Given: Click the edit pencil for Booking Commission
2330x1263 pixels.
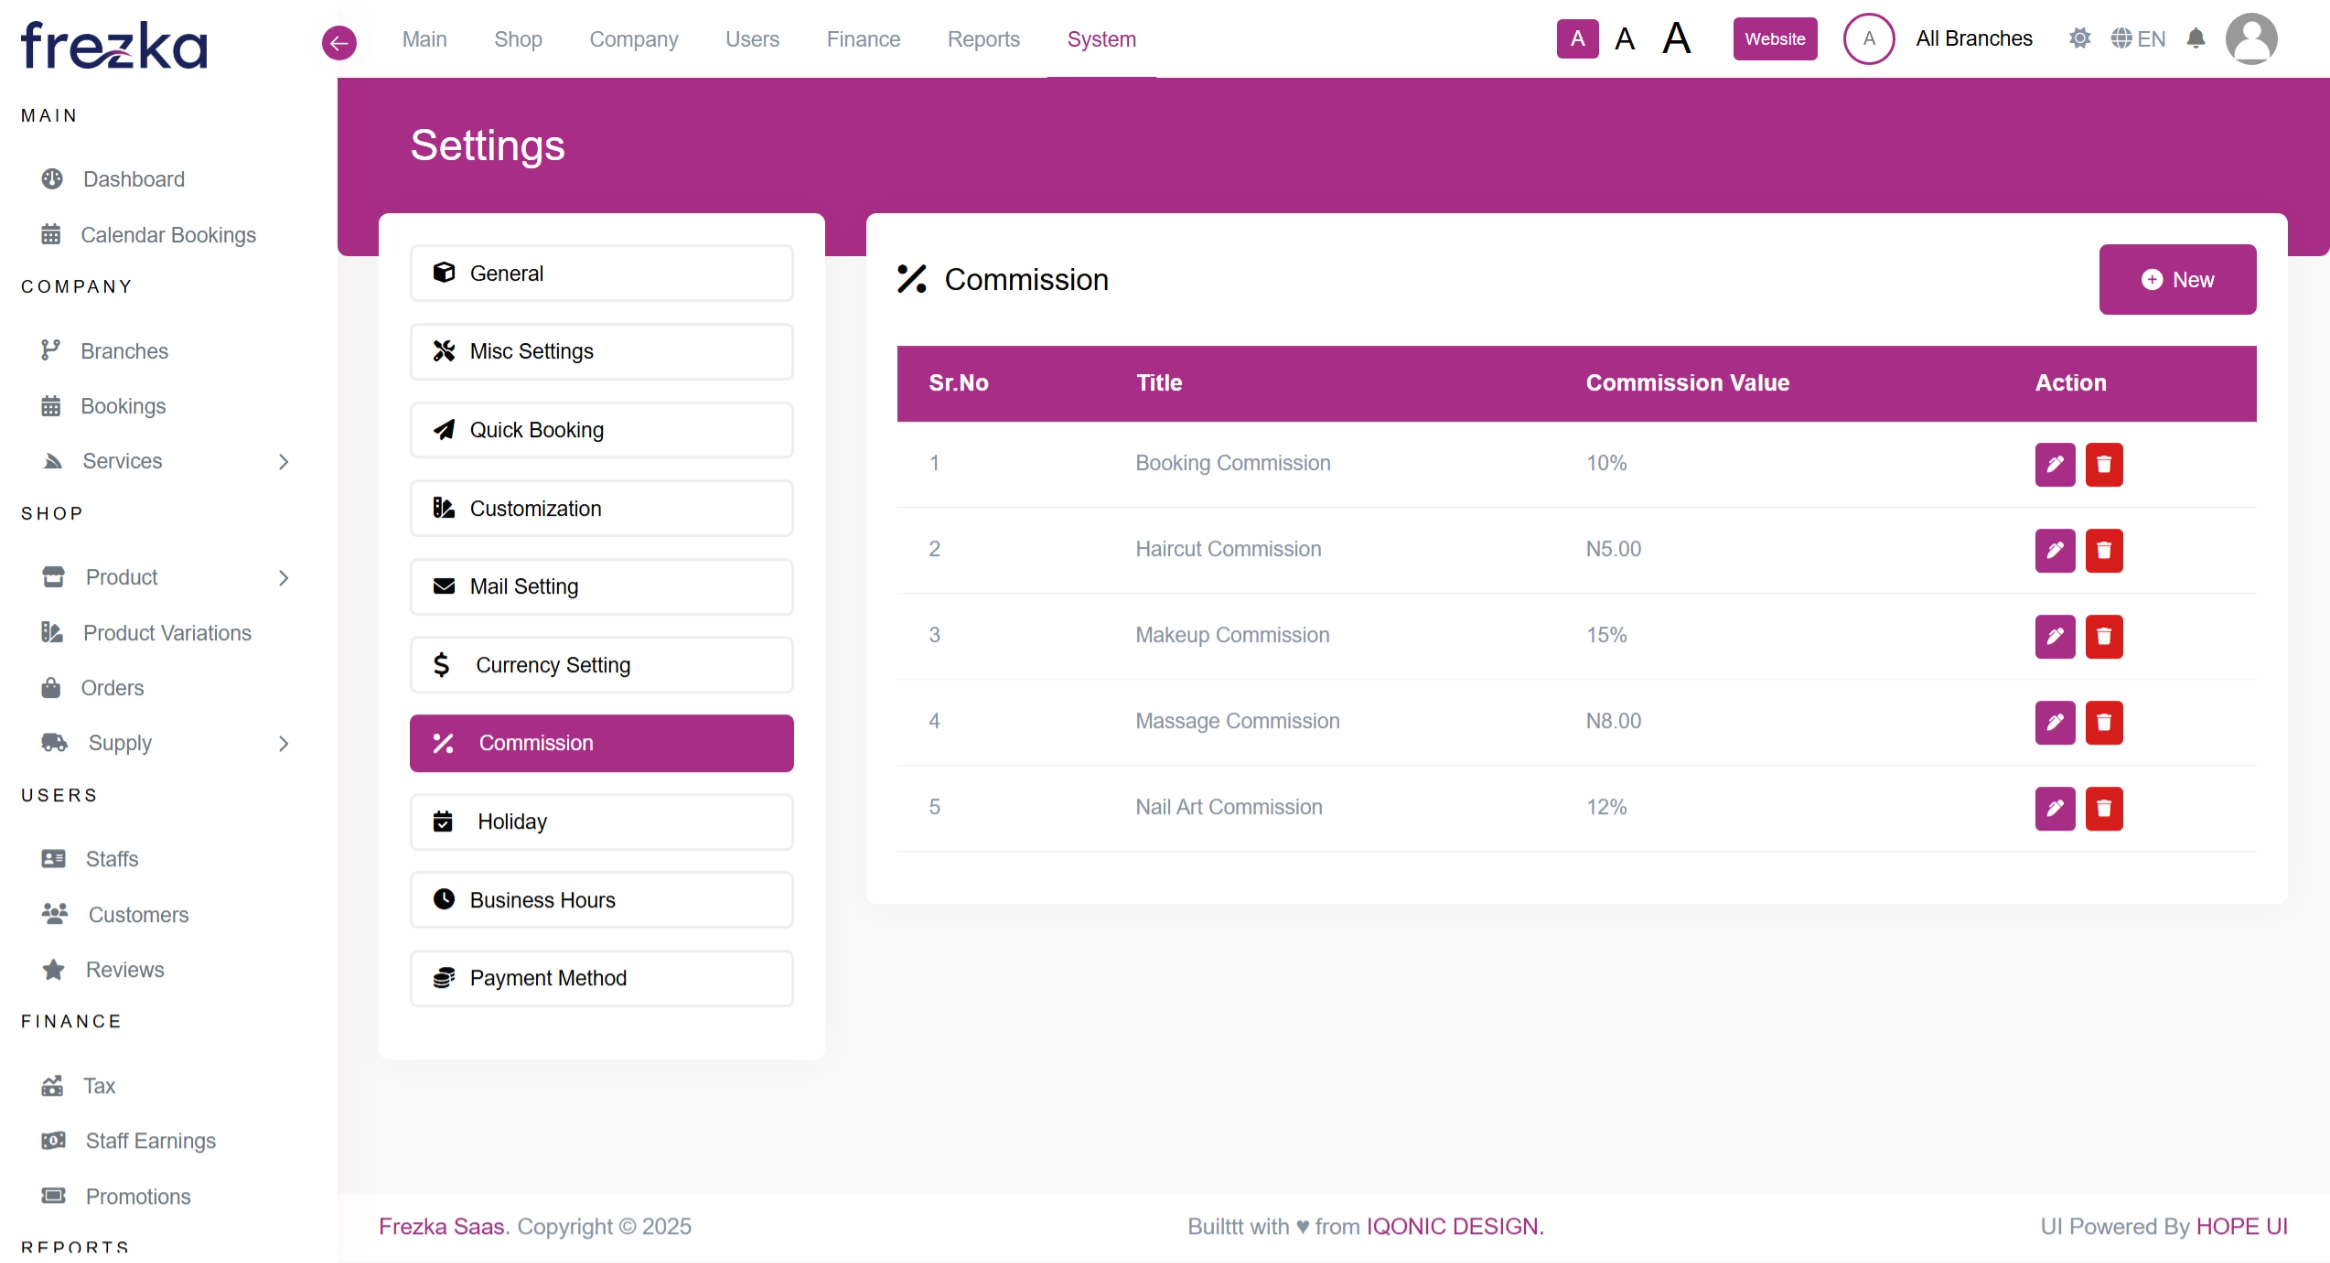Looking at the screenshot, I should point(2054,464).
